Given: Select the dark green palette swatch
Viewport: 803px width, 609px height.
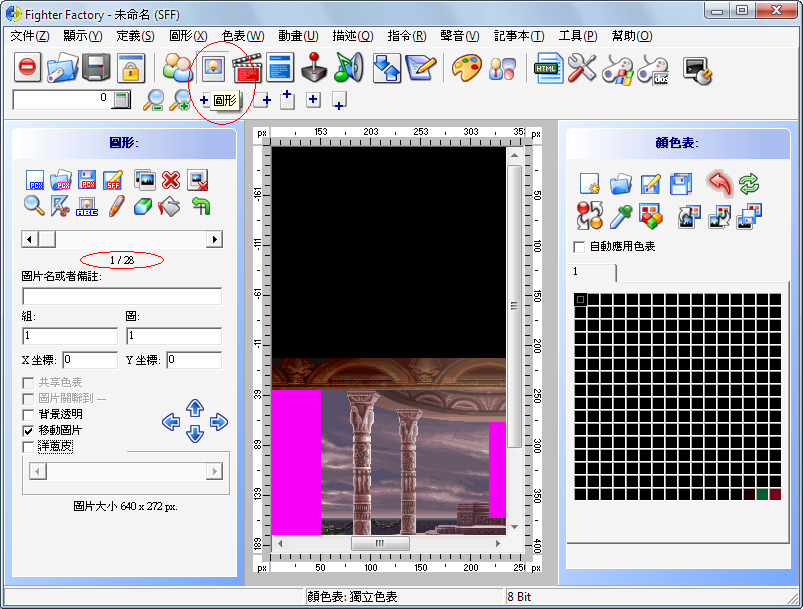Looking at the screenshot, I should tap(762, 494).
